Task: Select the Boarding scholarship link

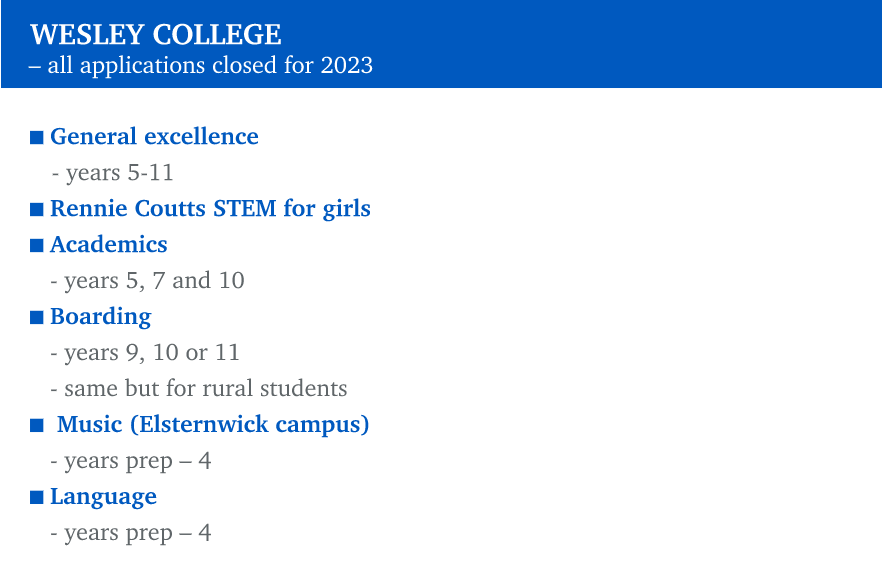Action: coord(101,317)
